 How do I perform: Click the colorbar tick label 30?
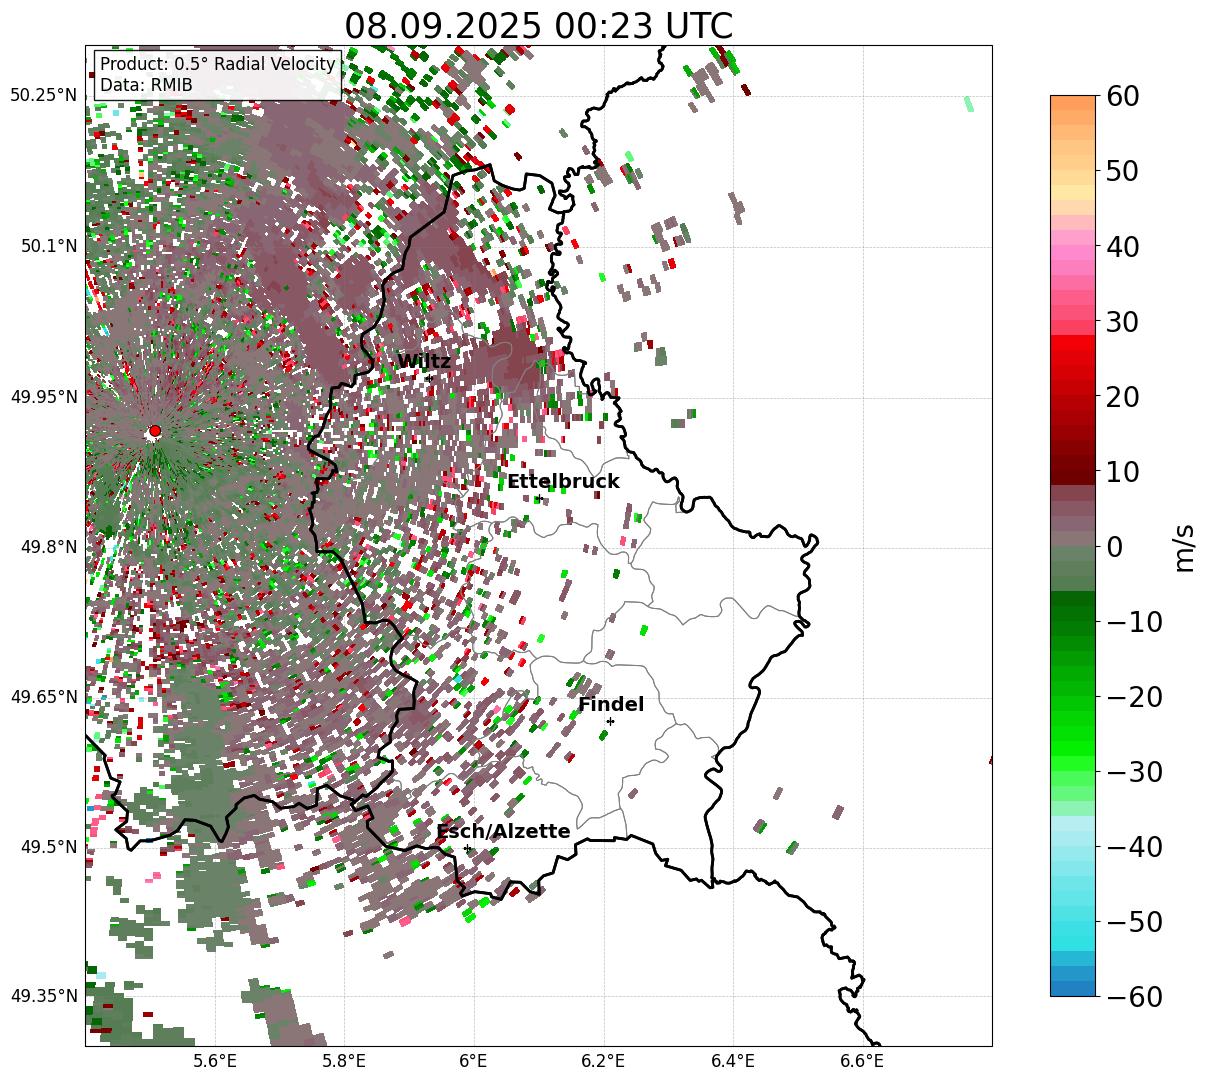(x=1124, y=321)
